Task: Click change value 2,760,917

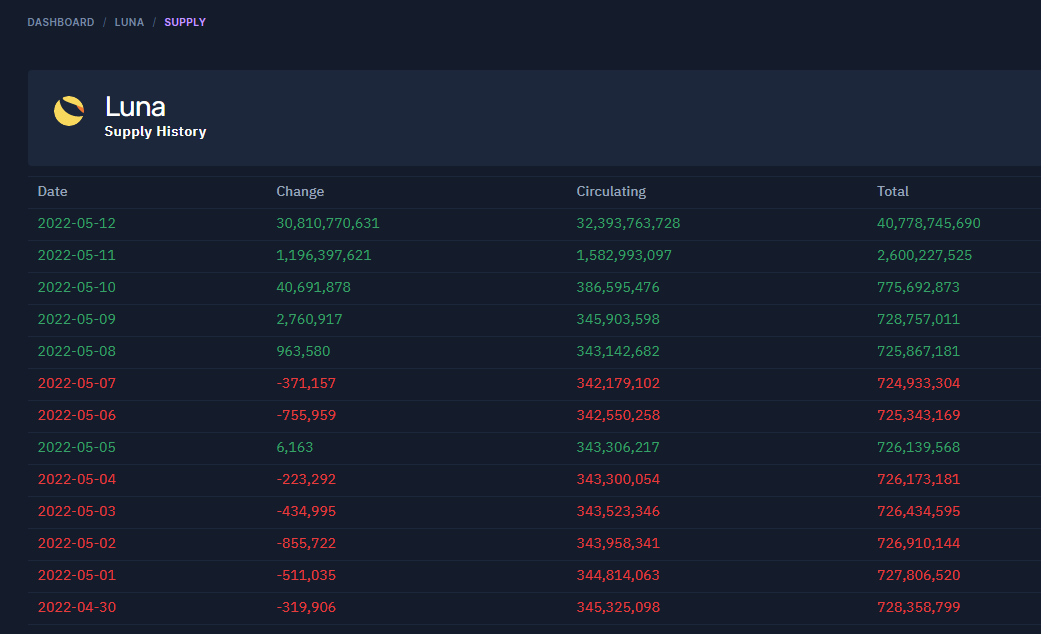Action: tap(309, 319)
